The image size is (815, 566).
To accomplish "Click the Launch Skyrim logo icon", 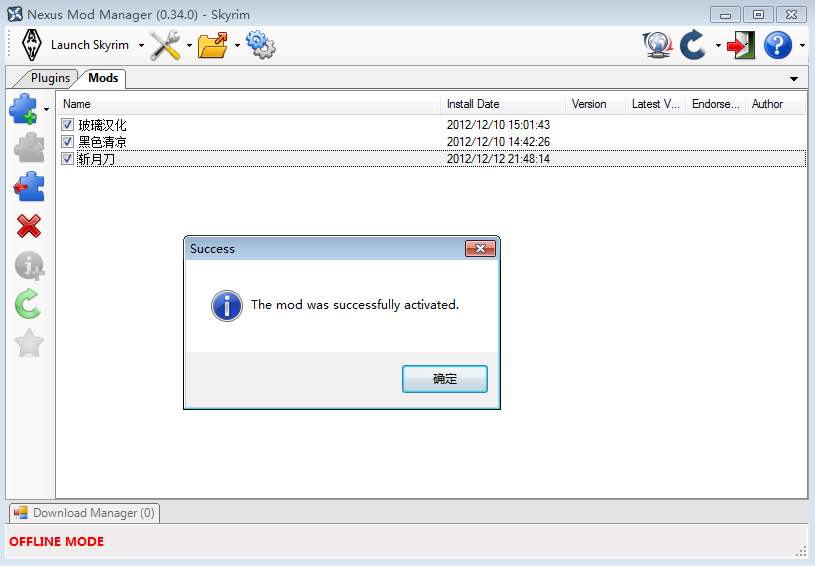I will coord(32,45).
